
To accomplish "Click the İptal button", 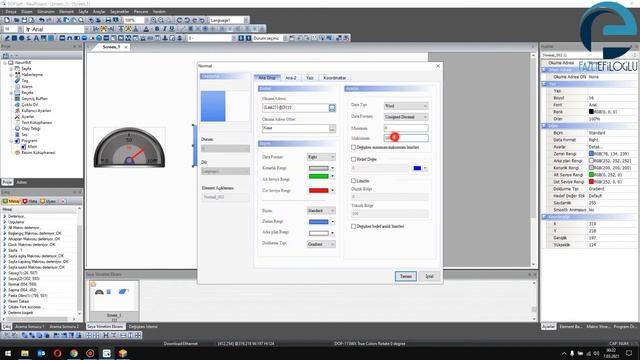I will point(429,276).
